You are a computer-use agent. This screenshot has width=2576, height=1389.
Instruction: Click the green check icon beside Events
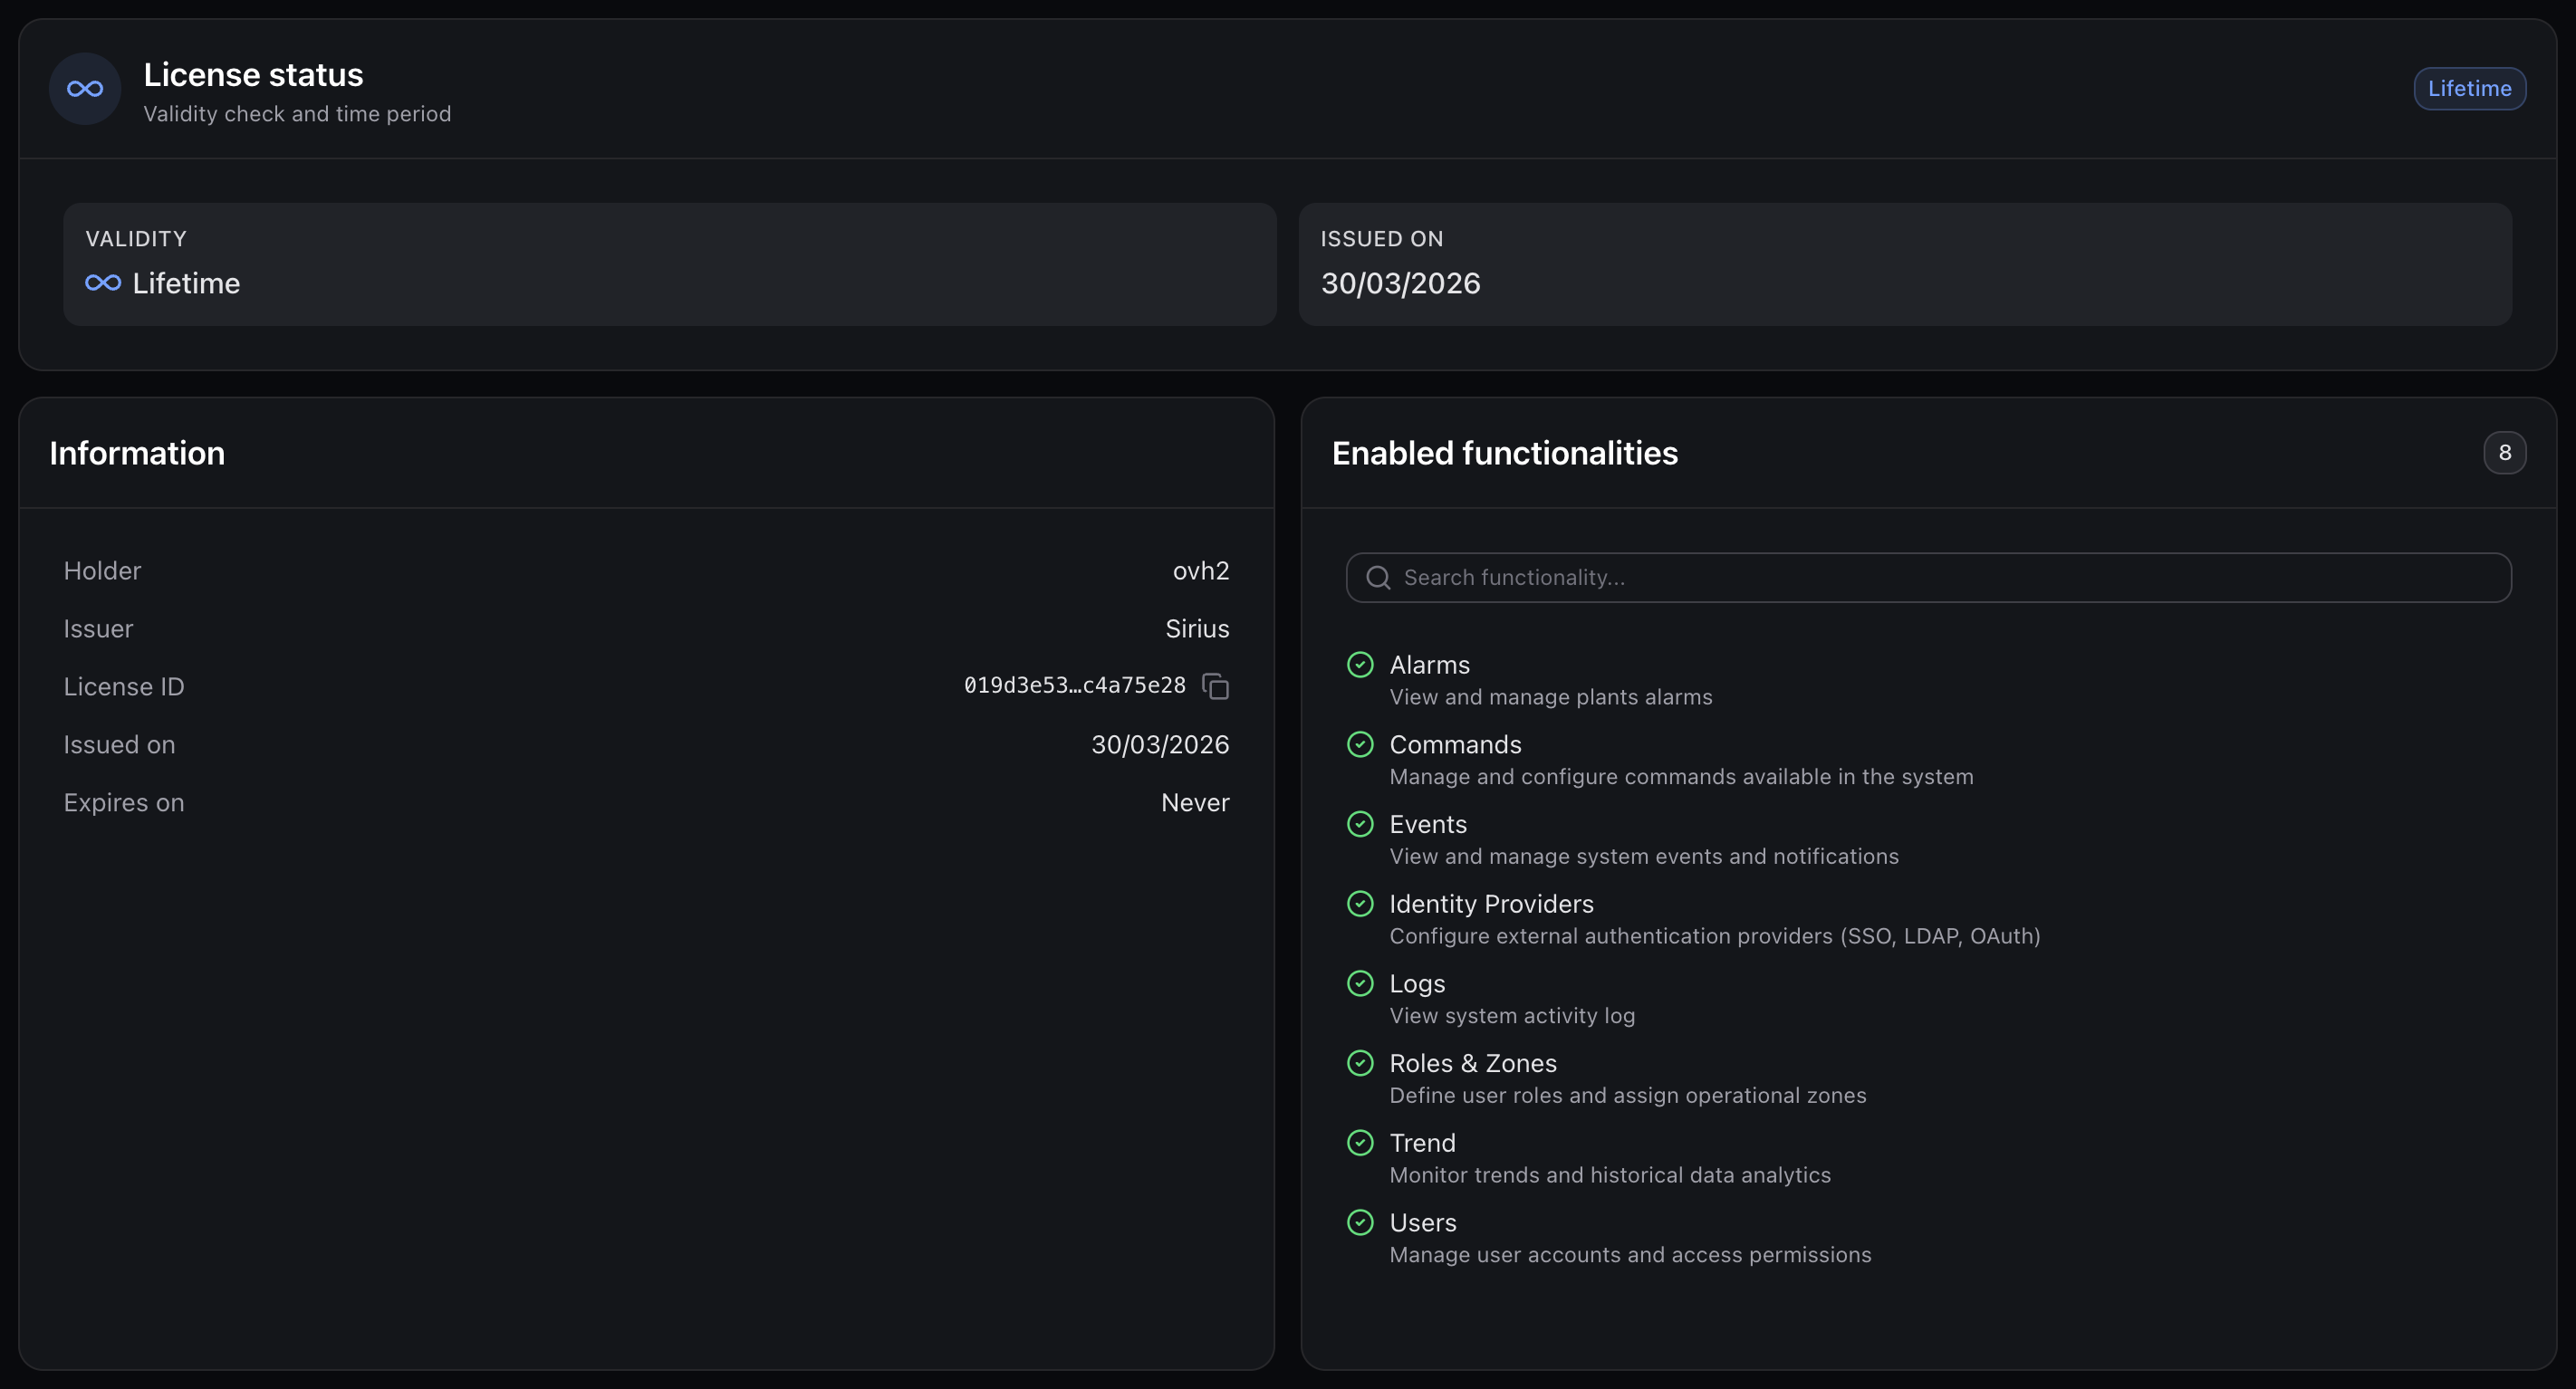point(1360,824)
